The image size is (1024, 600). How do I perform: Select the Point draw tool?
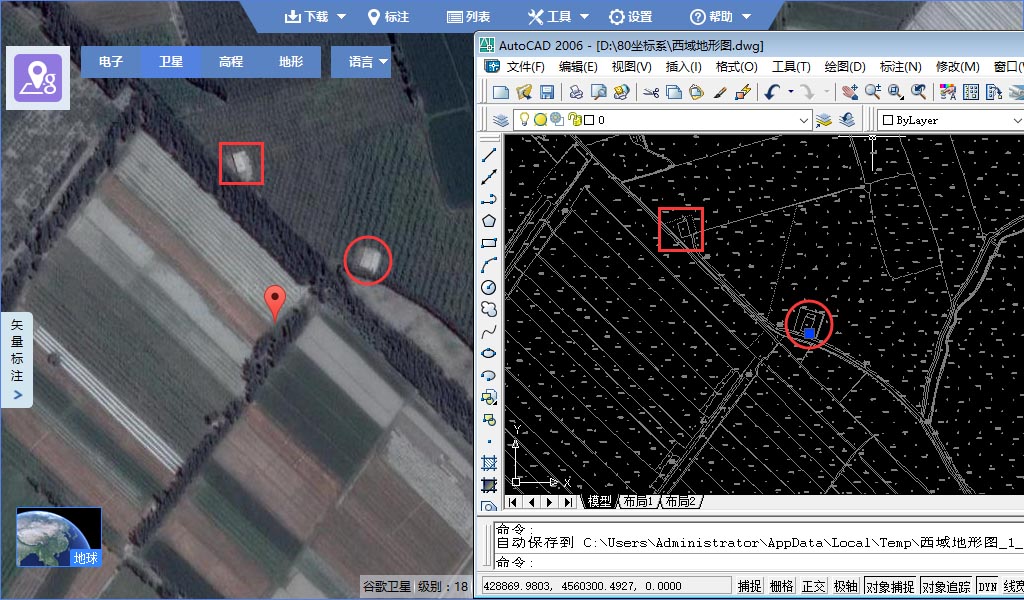pyautogui.click(x=489, y=441)
